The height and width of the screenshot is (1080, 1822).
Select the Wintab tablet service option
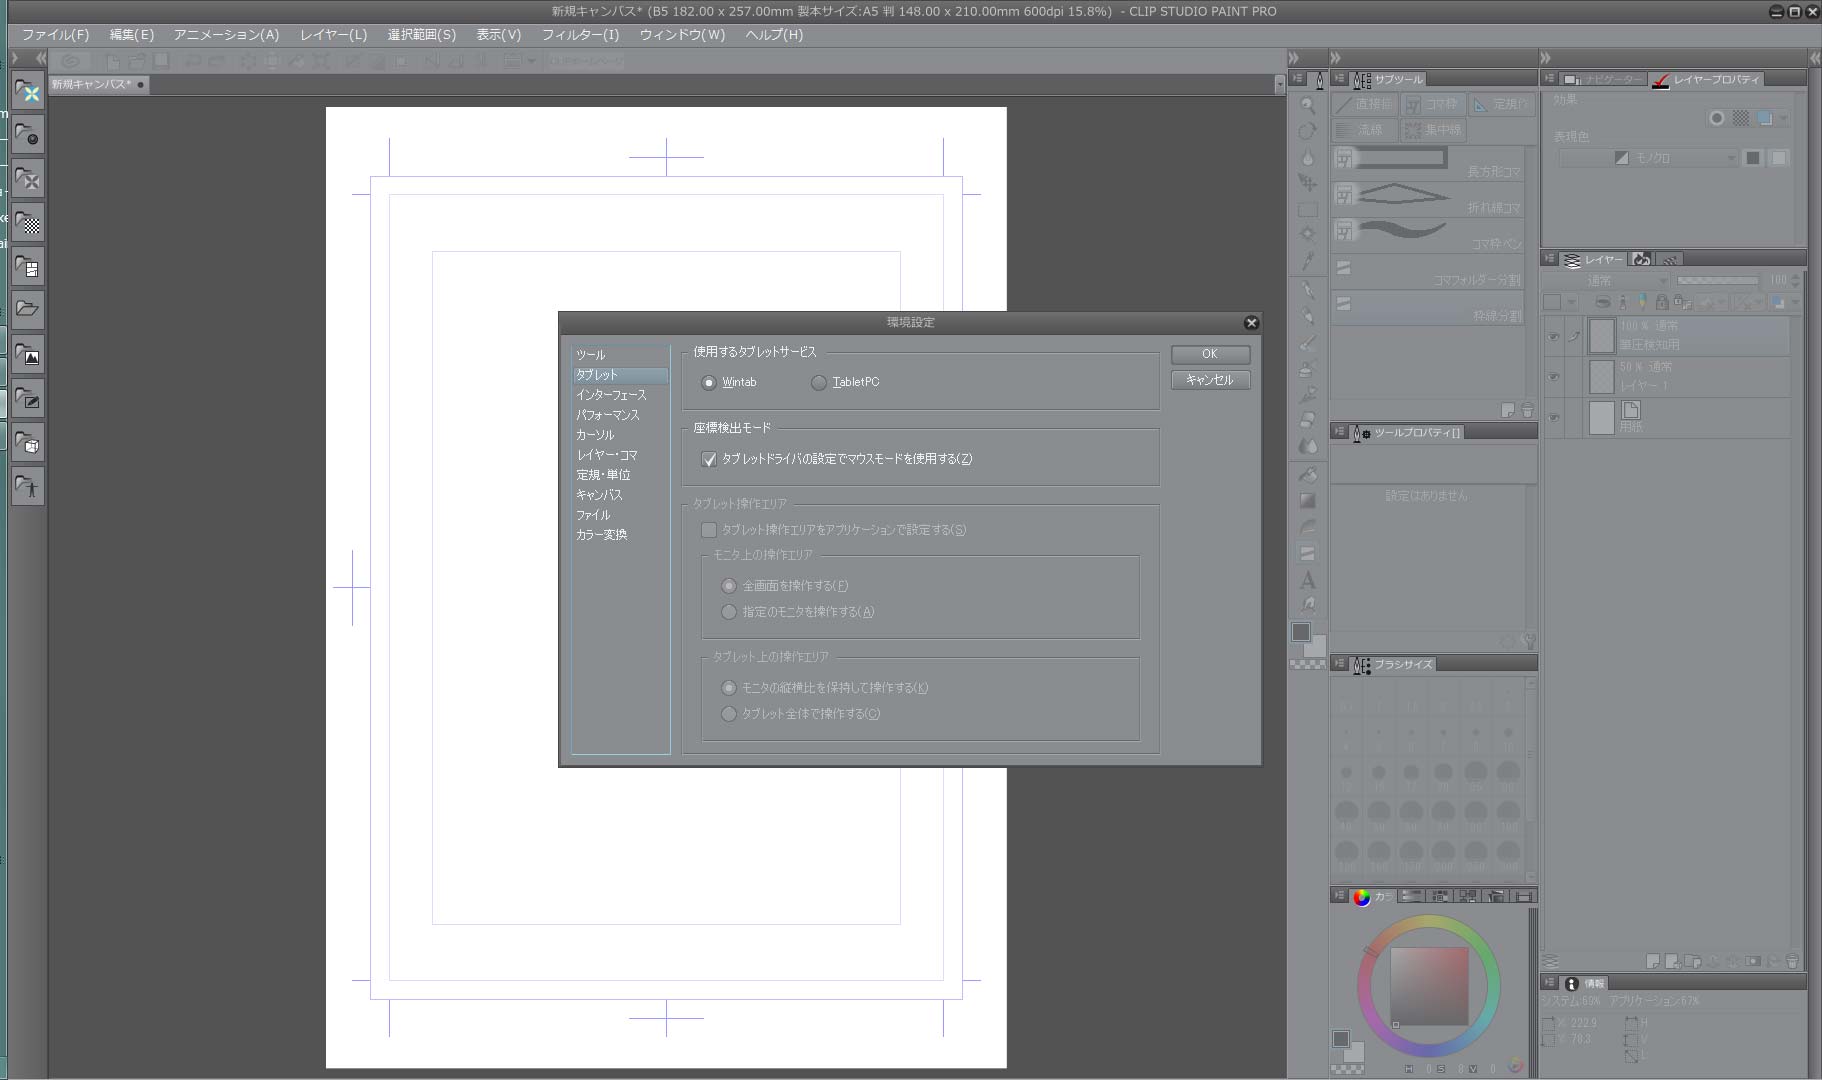[x=709, y=382]
